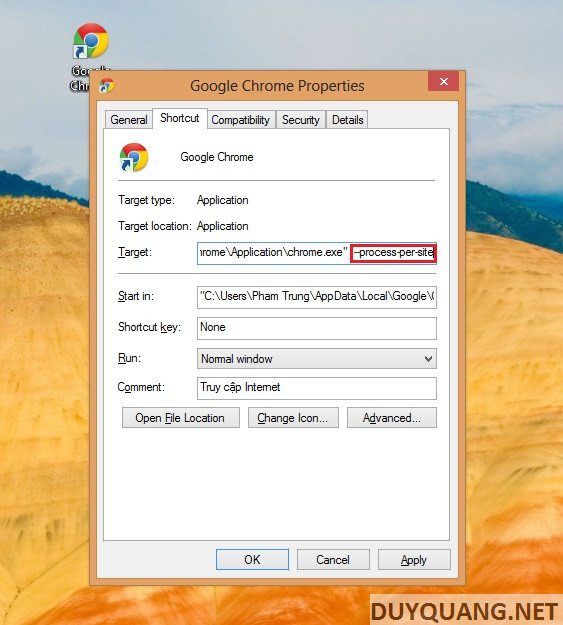Click the Google Chrome desktop shortcut icon

pos(91,42)
